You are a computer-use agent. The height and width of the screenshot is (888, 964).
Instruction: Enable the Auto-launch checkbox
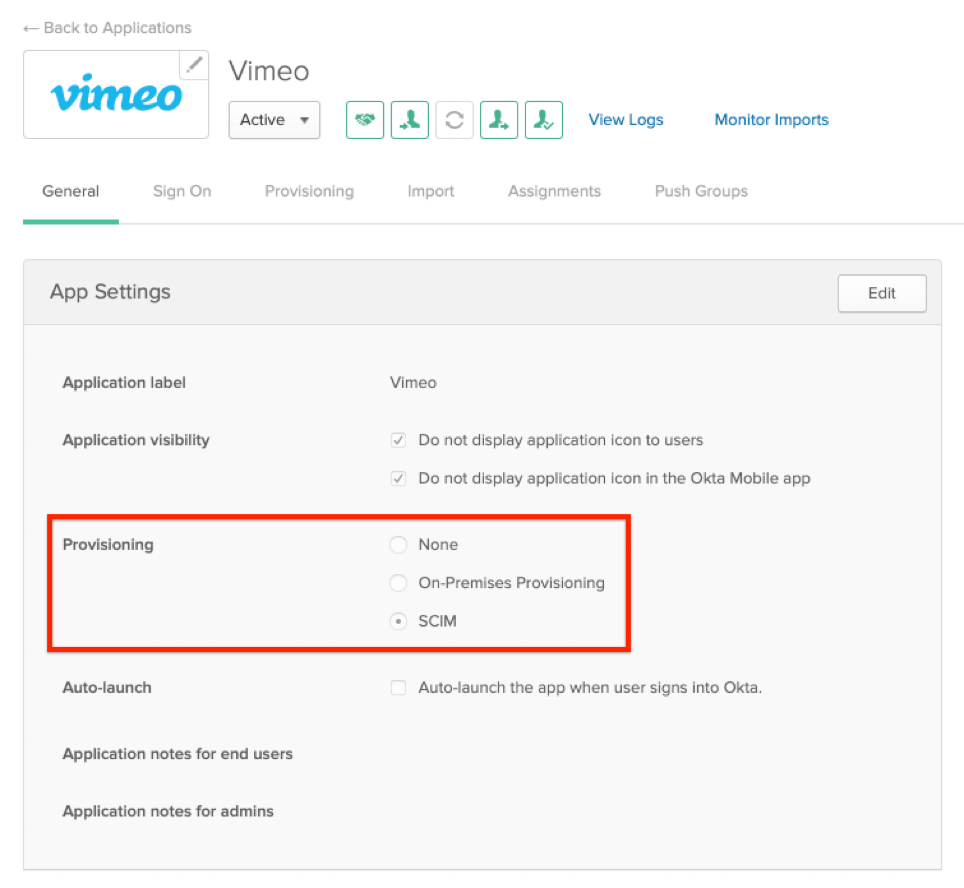point(399,688)
